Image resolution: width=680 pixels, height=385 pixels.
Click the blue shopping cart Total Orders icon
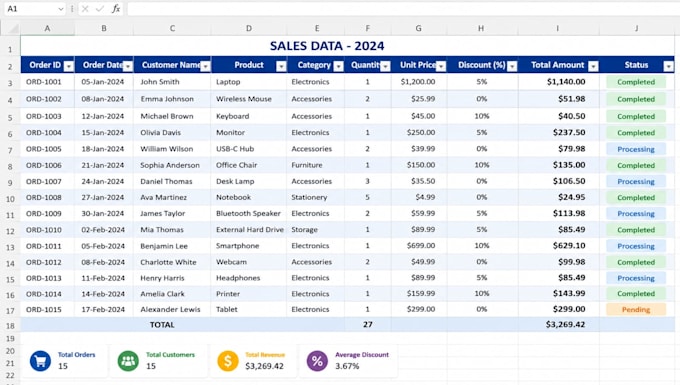pos(40,361)
